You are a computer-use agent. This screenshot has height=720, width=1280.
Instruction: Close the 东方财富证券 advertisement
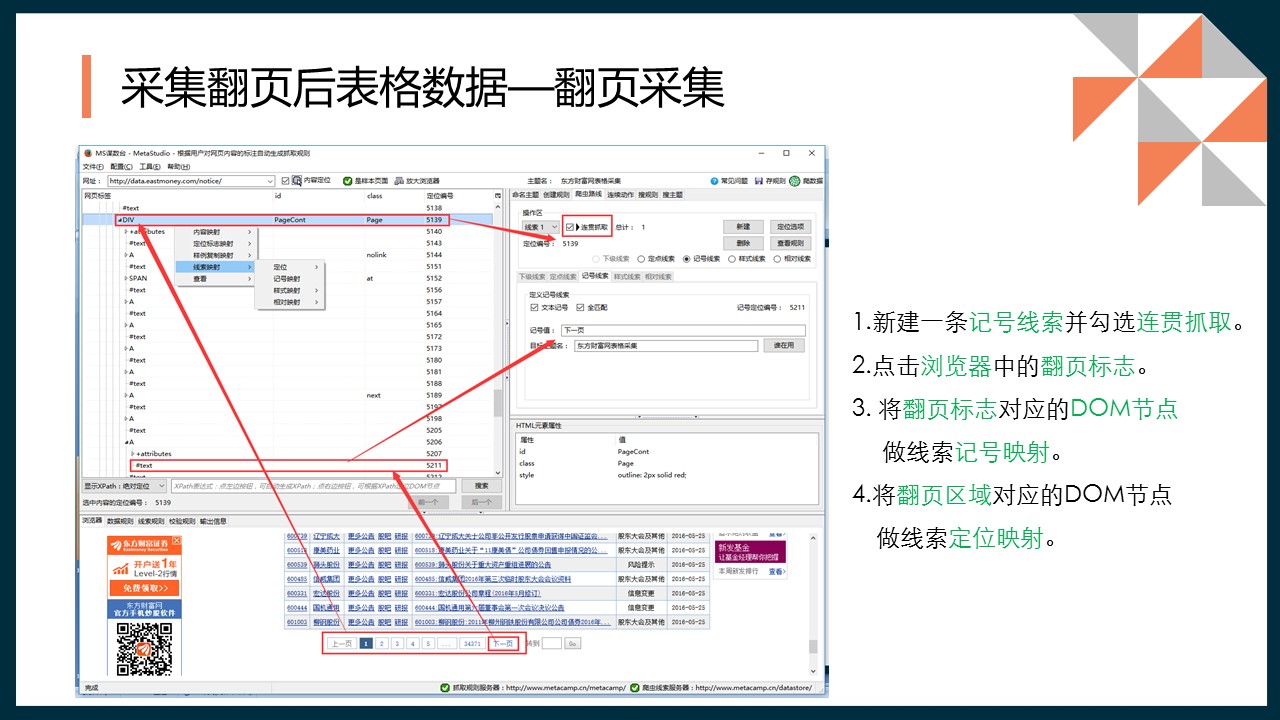click(177, 541)
